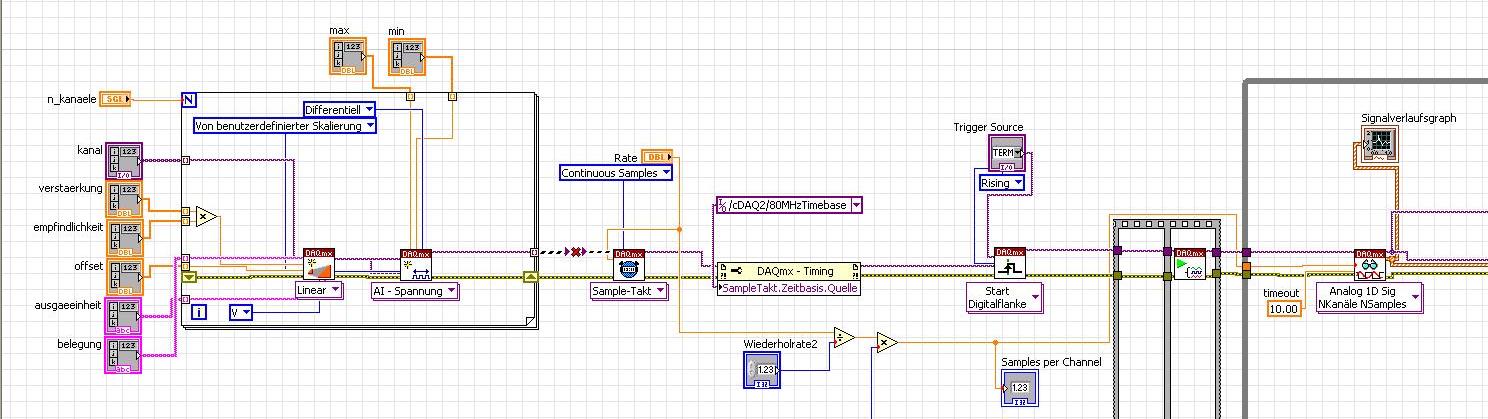Select the DAQmx Create Scale VI above Linear
1488x419 pixels.
(319, 264)
